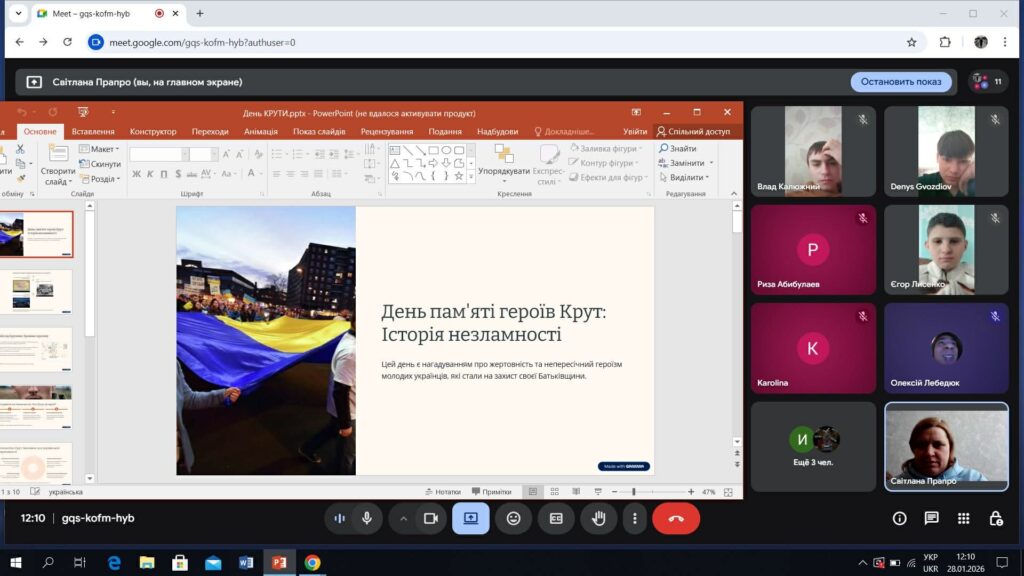Open the meeting chat panel
The image size is (1024, 576).
[931, 518]
